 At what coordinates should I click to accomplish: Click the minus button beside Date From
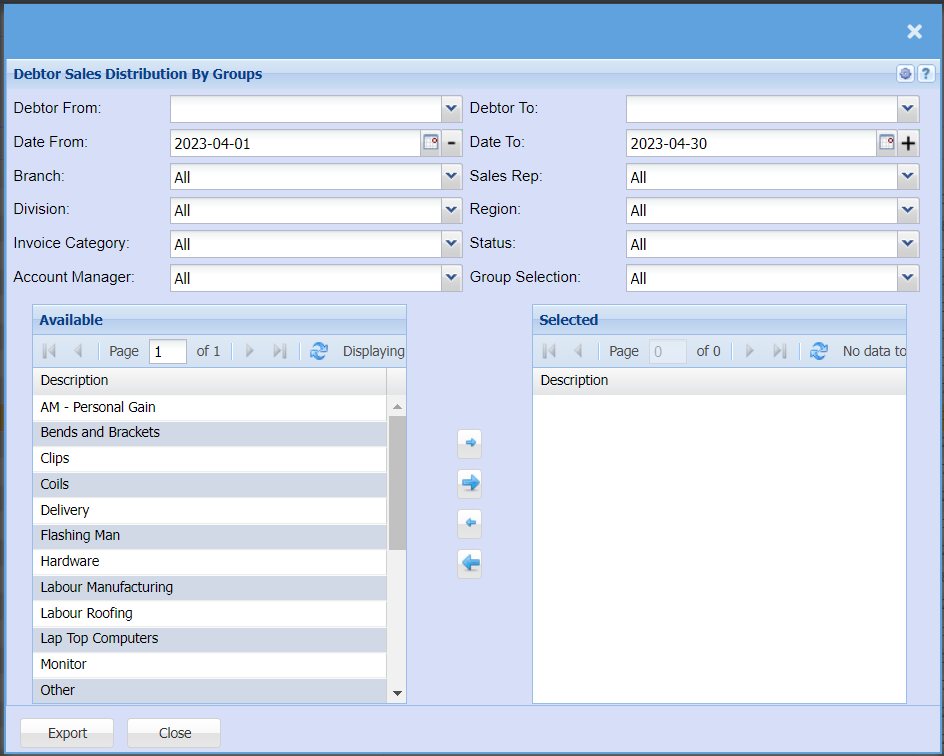[451, 143]
